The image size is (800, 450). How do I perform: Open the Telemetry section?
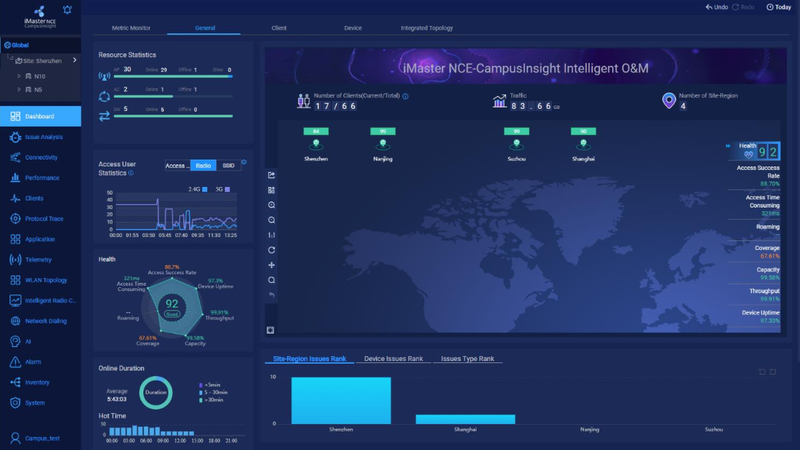(40, 259)
